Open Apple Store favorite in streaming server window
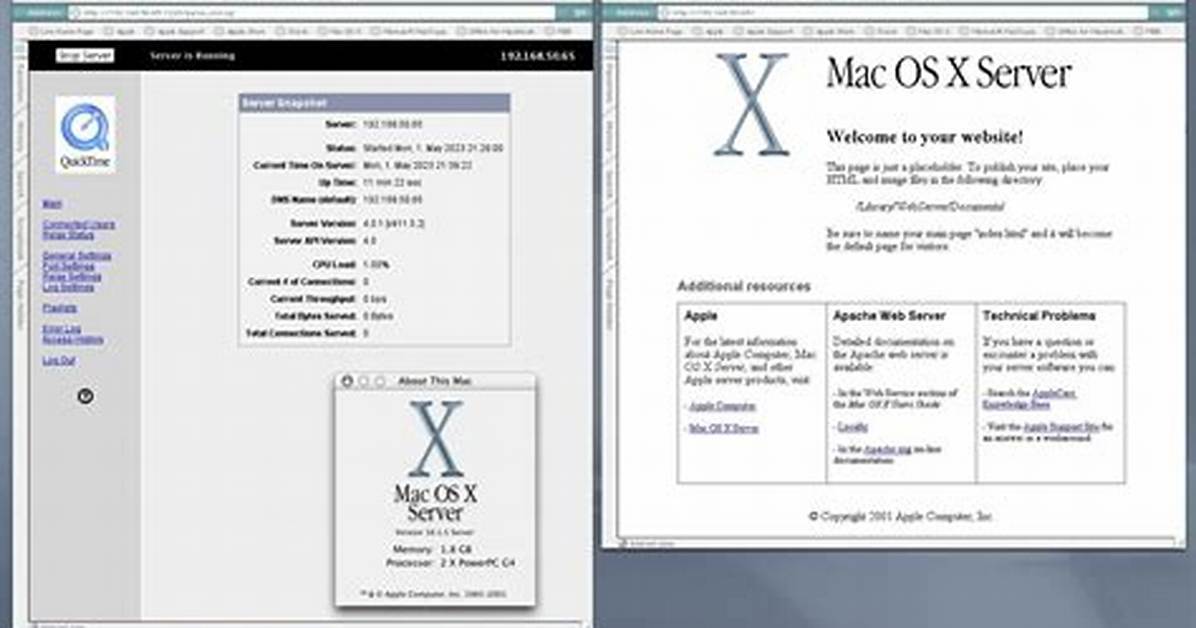Screen dimensions: 1196x628 click(x=240, y=31)
